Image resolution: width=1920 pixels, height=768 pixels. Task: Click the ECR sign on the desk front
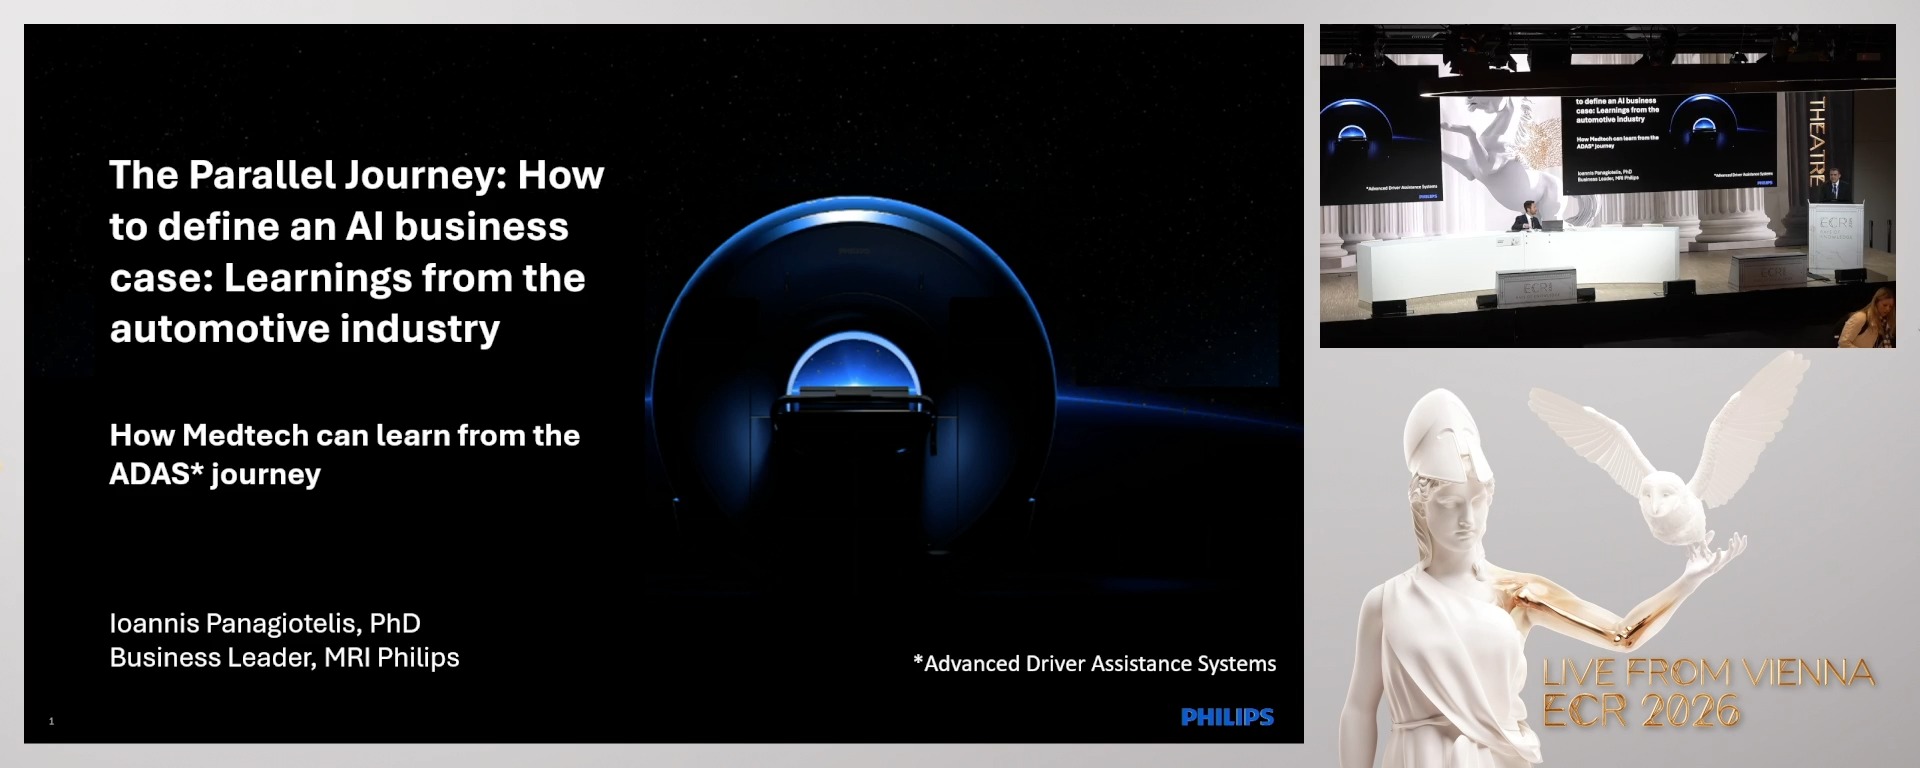point(1537,288)
